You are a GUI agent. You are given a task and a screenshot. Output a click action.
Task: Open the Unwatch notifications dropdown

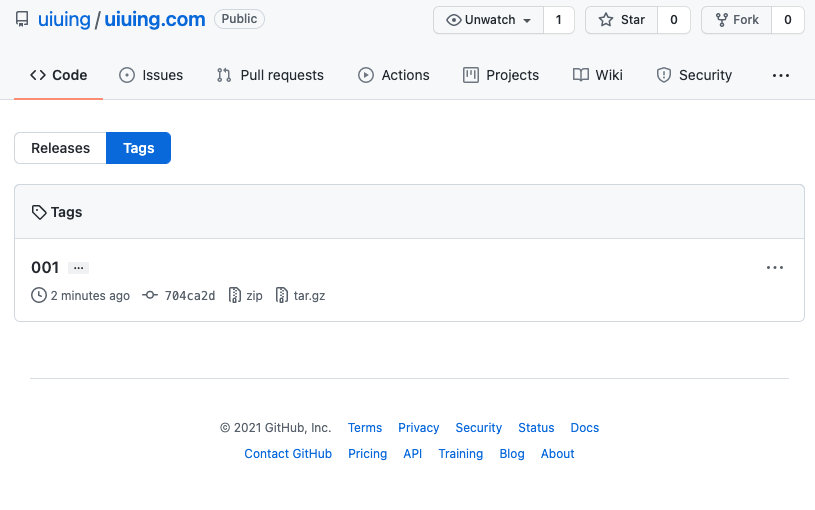[489, 20]
